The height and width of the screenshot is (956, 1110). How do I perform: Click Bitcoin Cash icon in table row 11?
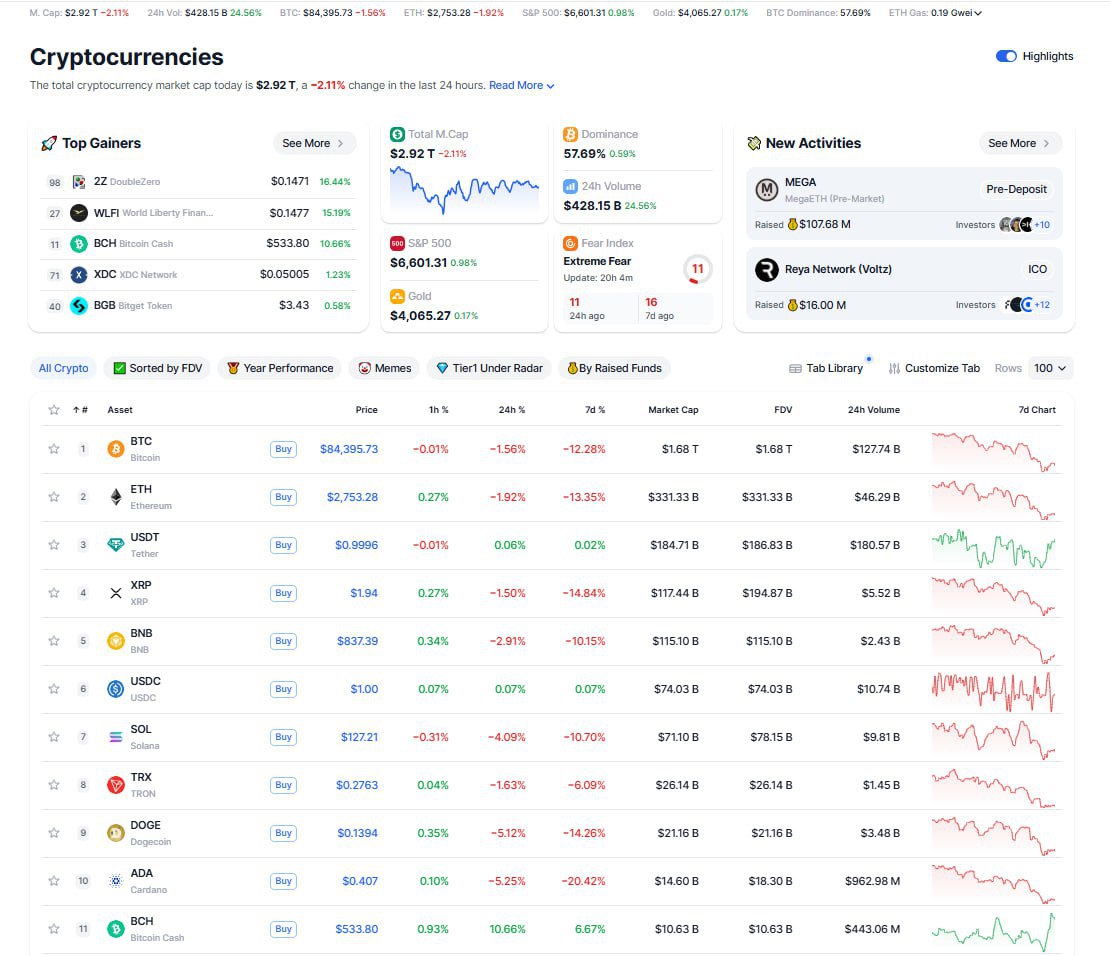point(115,929)
